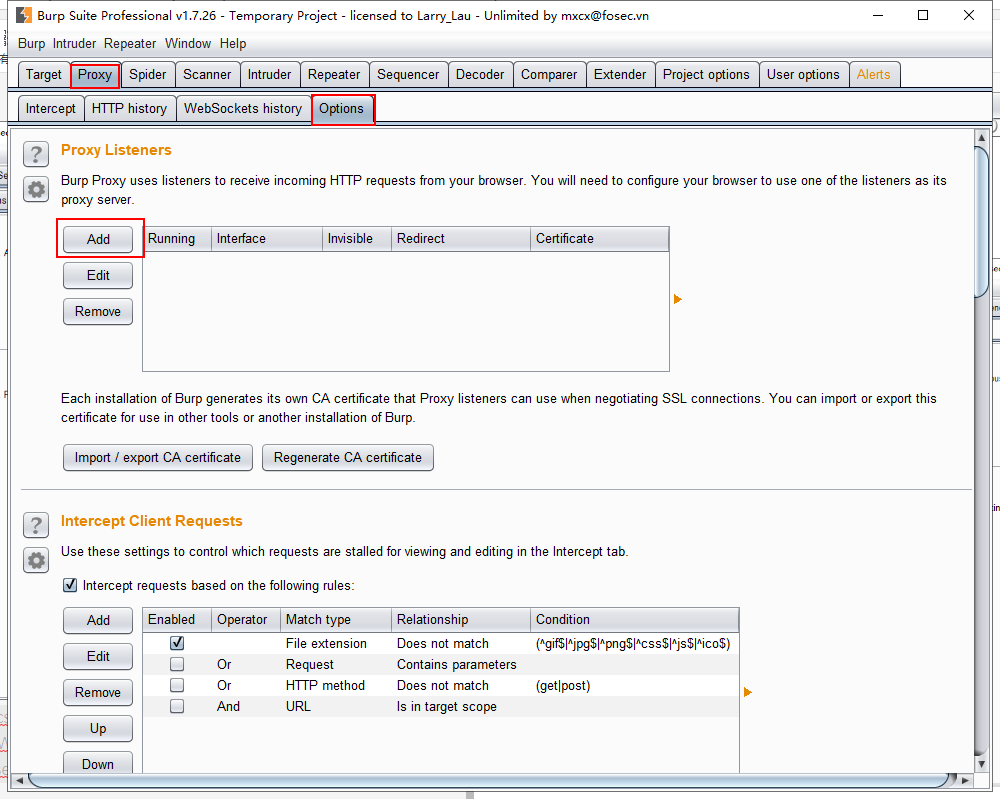Click Import / export CA certificate
The image size is (1000, 799).
(158, 457)
